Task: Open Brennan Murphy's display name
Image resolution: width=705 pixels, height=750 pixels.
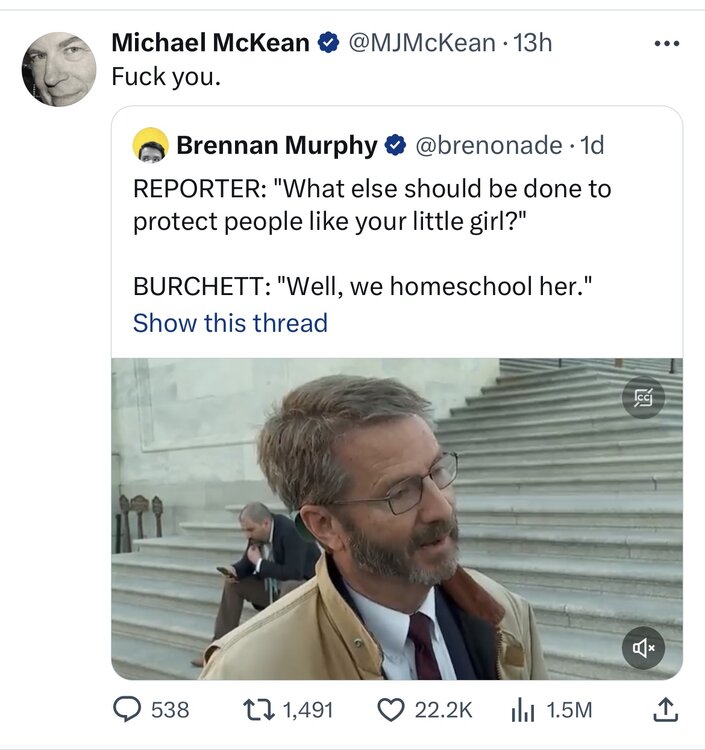Action: click(x=277, y=146)
